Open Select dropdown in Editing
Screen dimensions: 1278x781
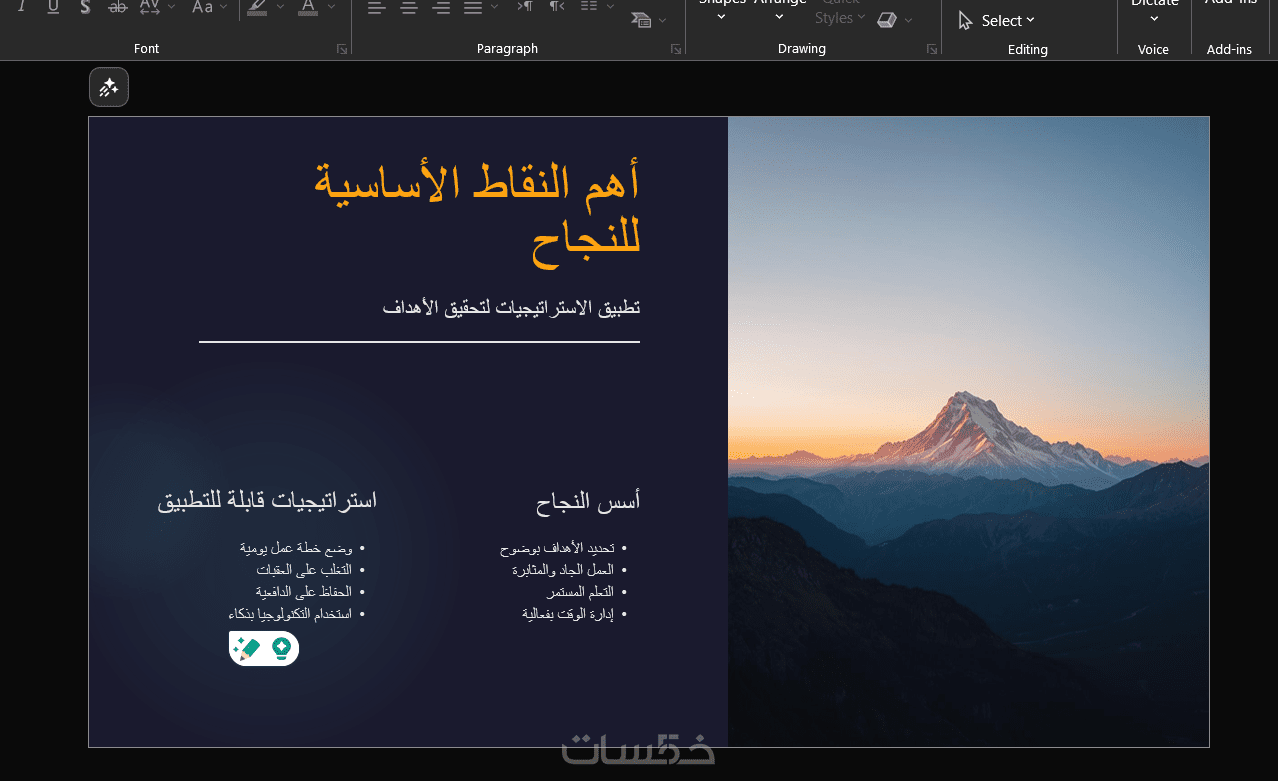pos(996,20)
